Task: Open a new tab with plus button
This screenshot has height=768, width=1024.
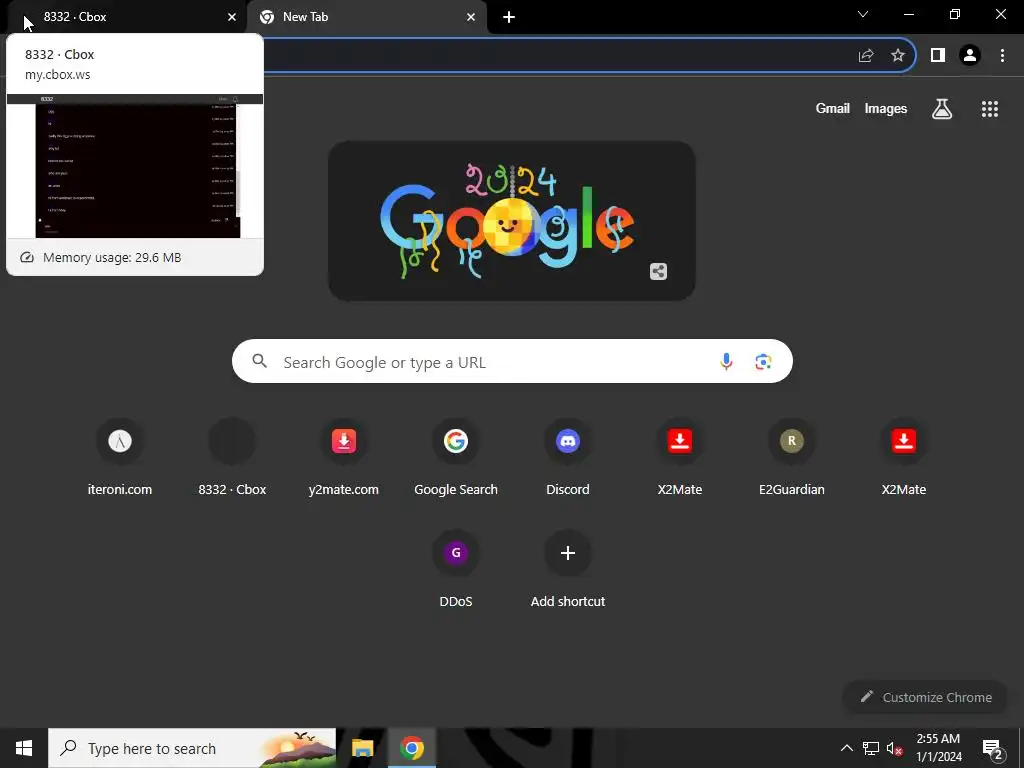Action: [x=509, y=17]
